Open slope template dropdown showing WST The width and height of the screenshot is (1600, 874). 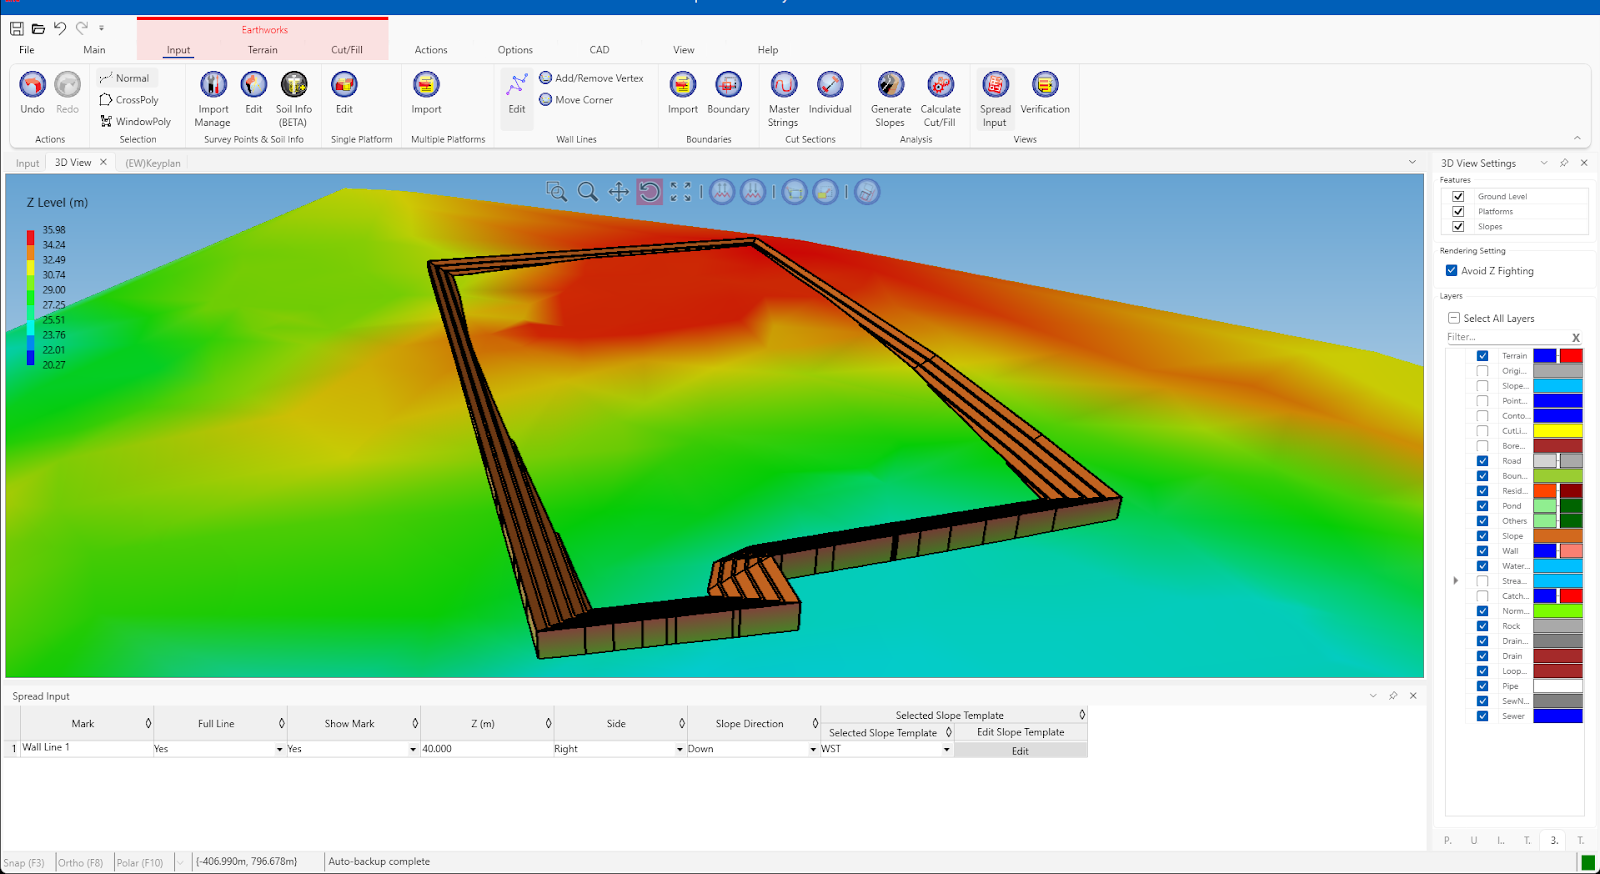pyautogui.click(x=946, y=749)
